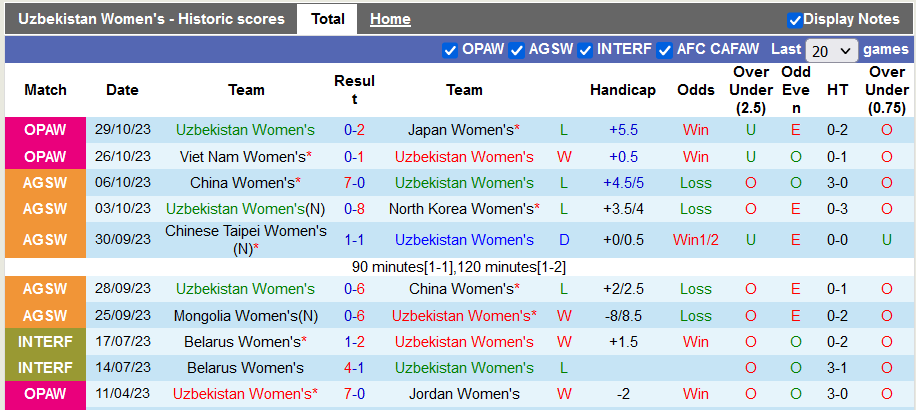Uncheck the OPAW competition filter

pyautogui.click(x=450, y=49)
